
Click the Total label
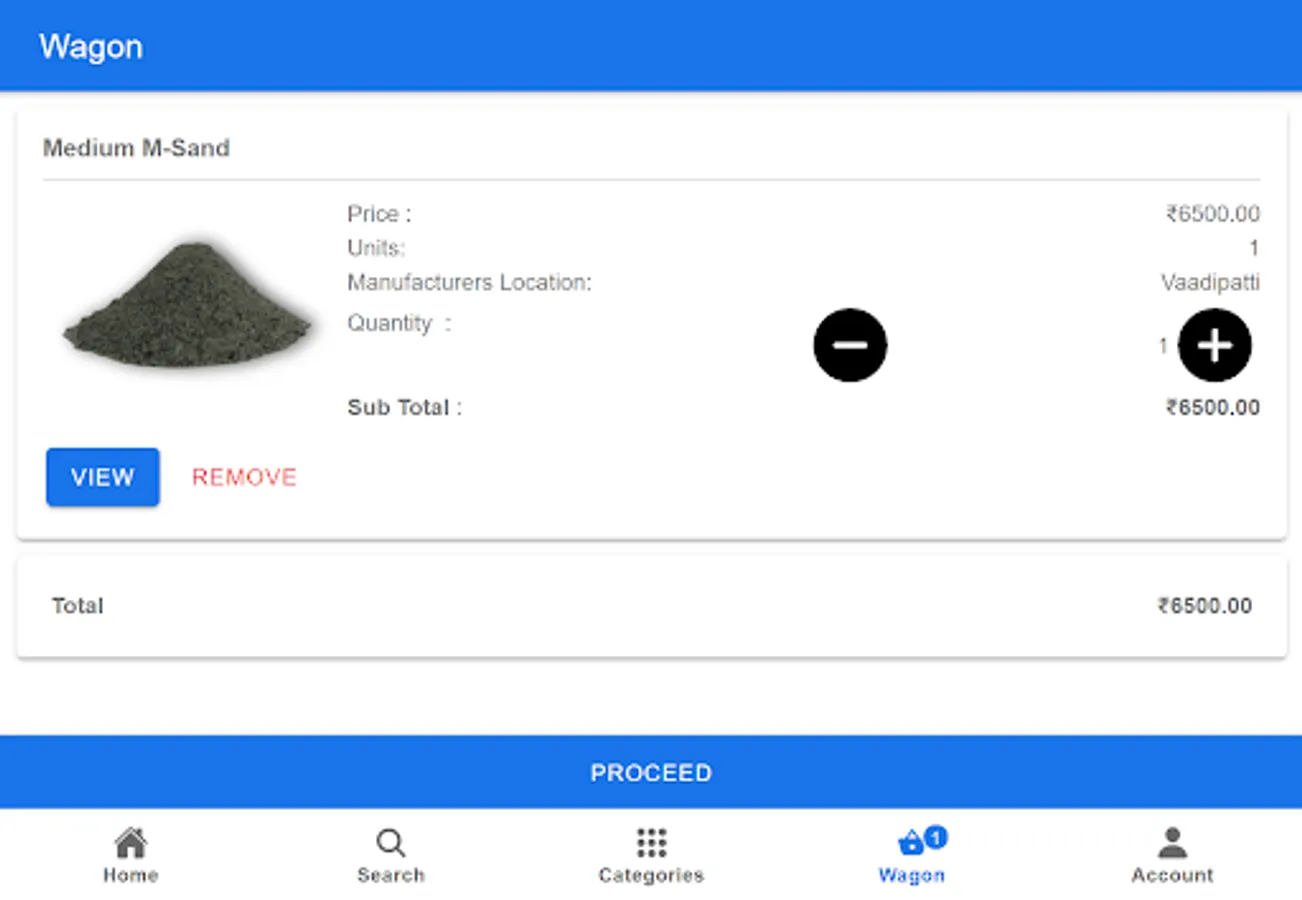point(78,606)
